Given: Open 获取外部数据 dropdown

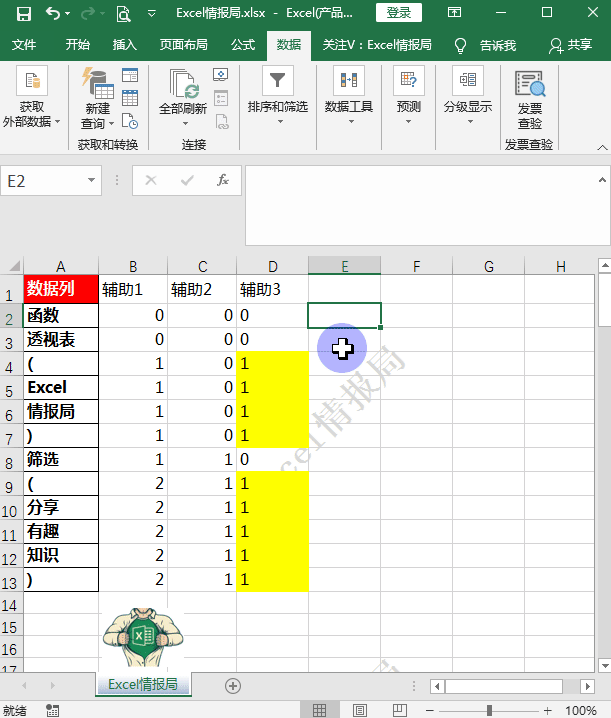Looking at the screenshot, I should (x=32, y=97).
